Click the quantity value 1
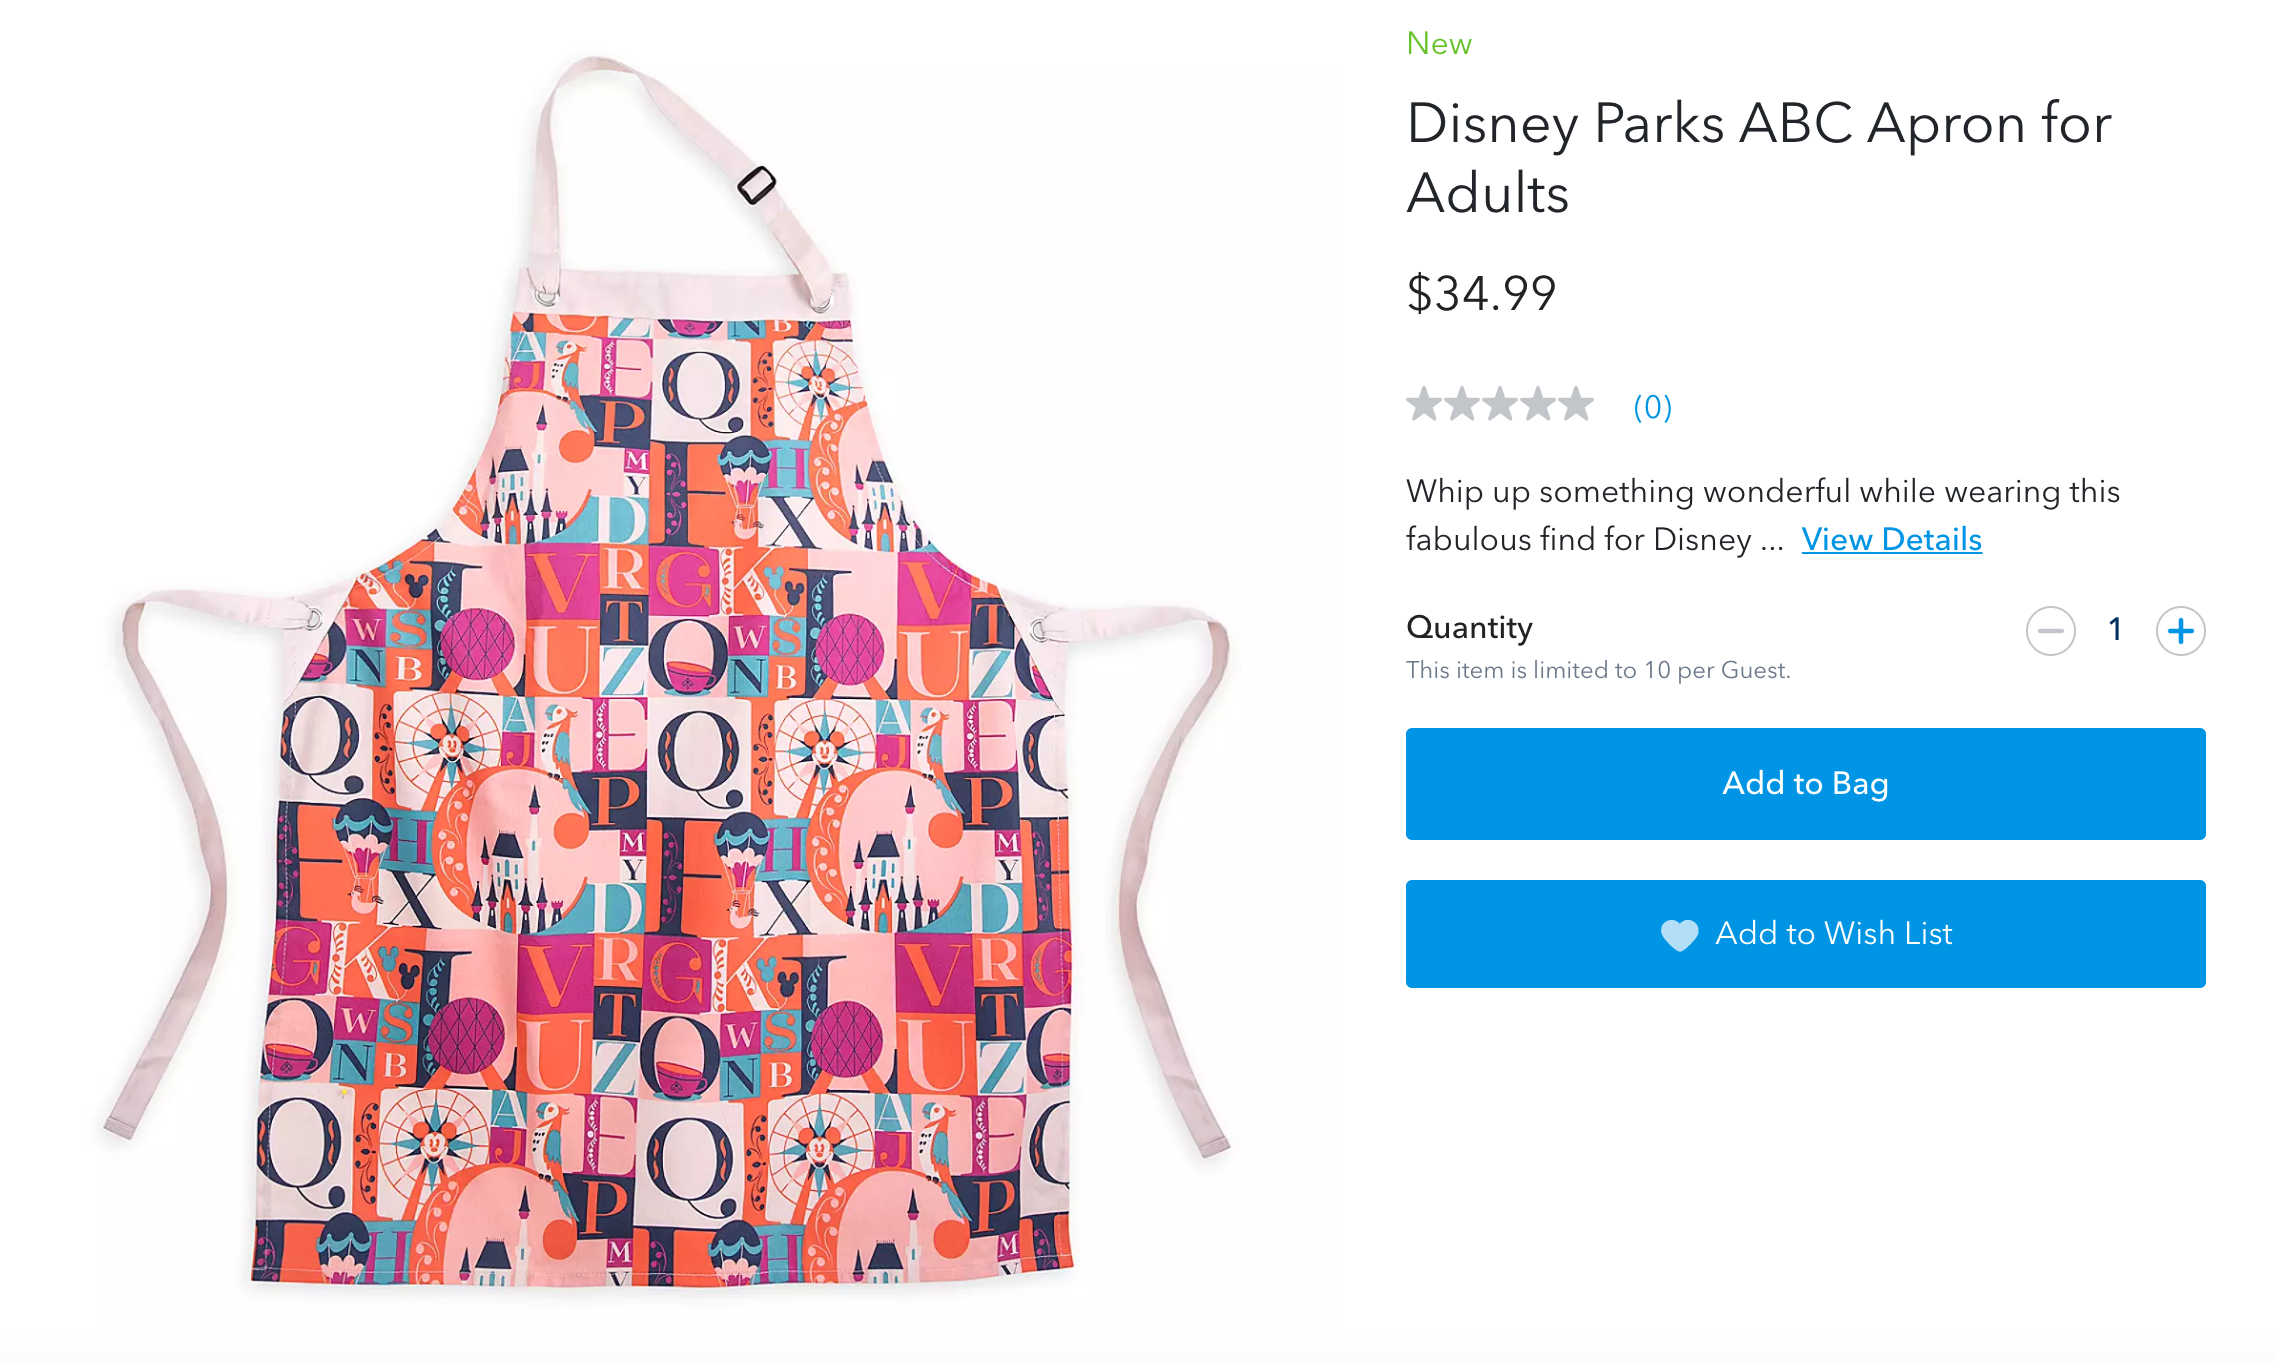 click(2115, 630)
